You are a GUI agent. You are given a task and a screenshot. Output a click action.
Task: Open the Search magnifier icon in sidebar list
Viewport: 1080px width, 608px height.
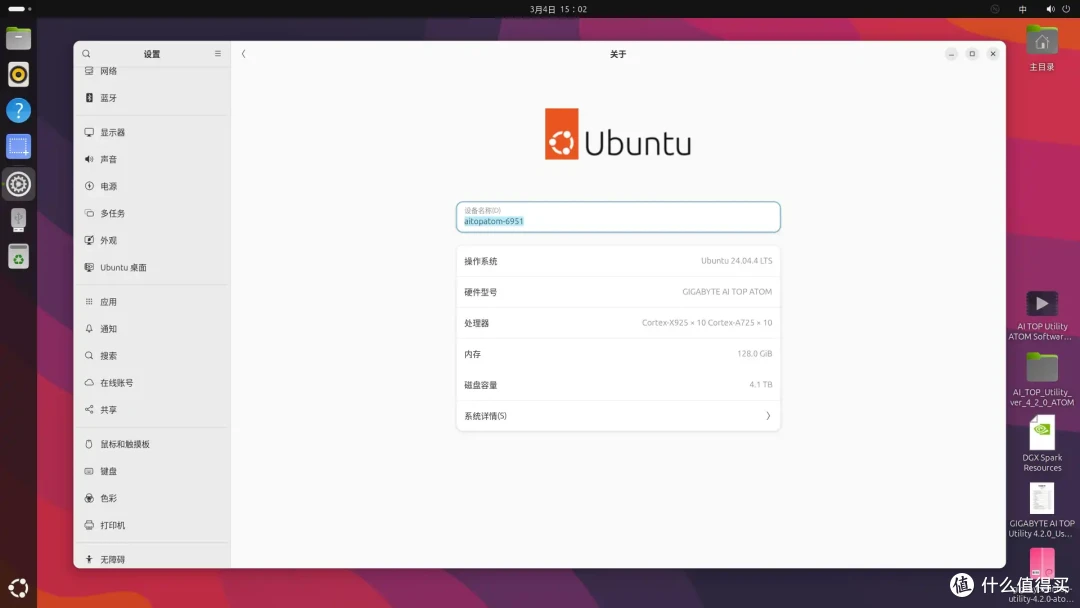89,356
